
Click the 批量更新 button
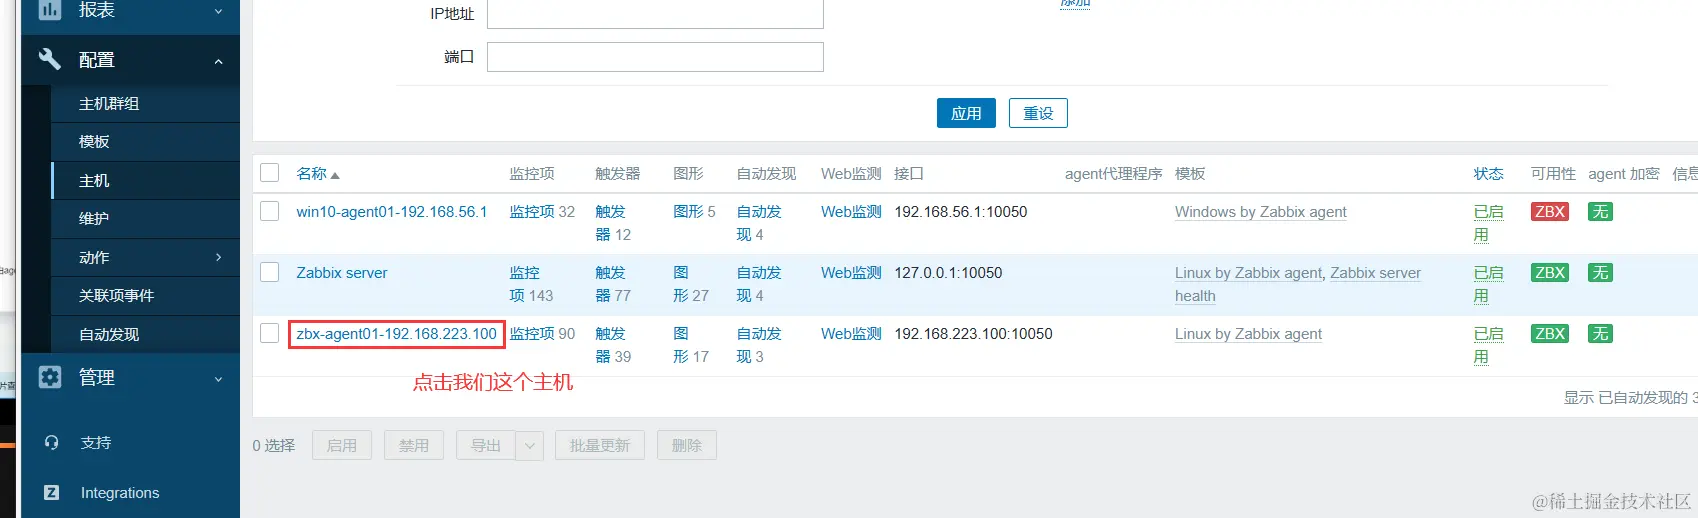(600, 445)
